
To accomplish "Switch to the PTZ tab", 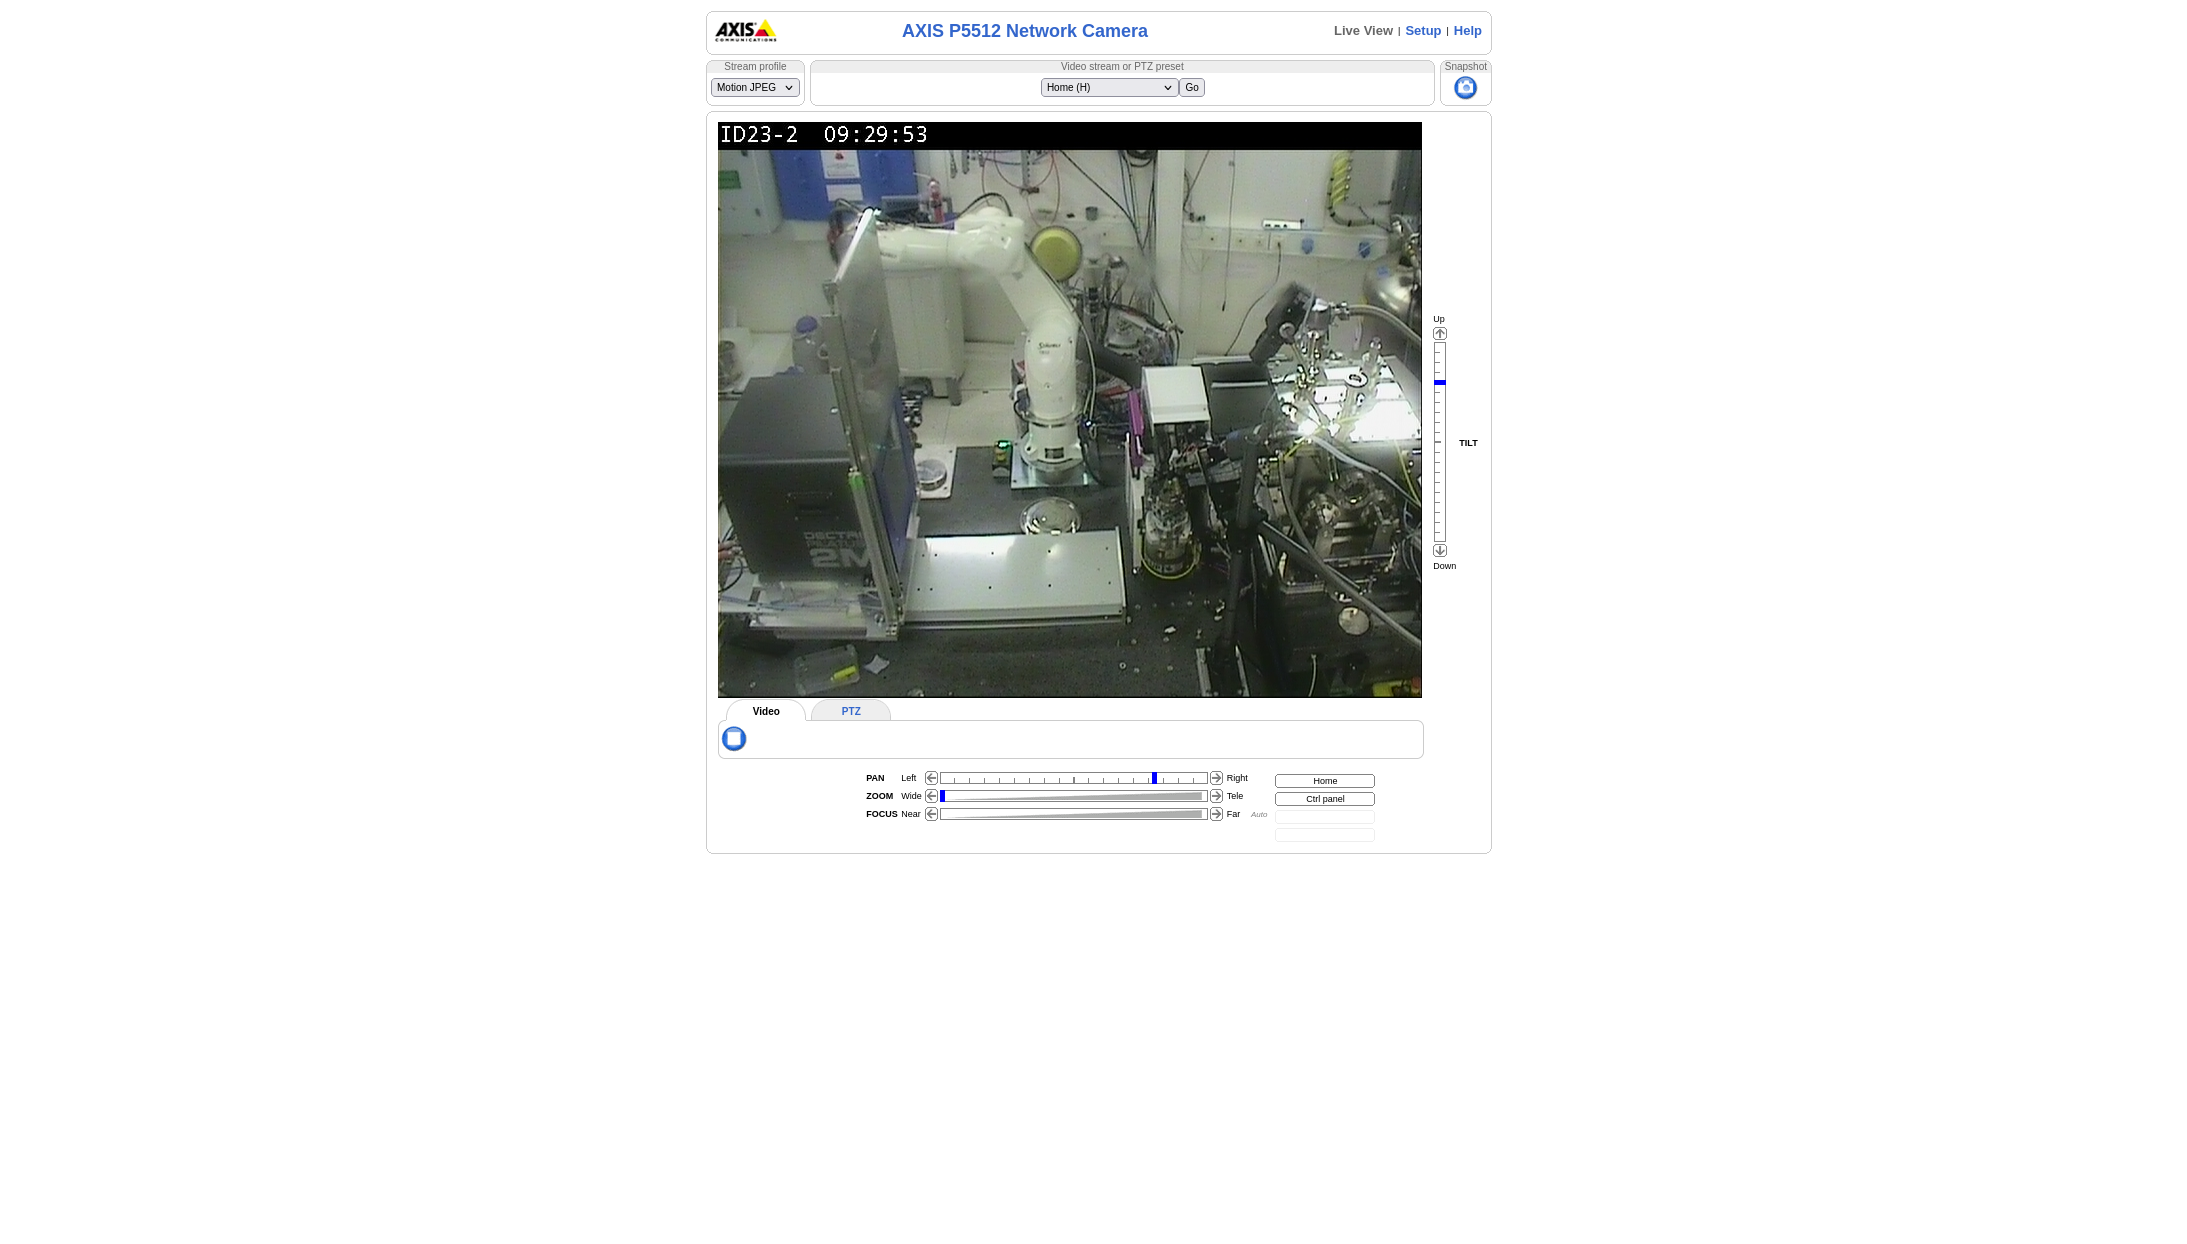I will (x=850, y=711).
